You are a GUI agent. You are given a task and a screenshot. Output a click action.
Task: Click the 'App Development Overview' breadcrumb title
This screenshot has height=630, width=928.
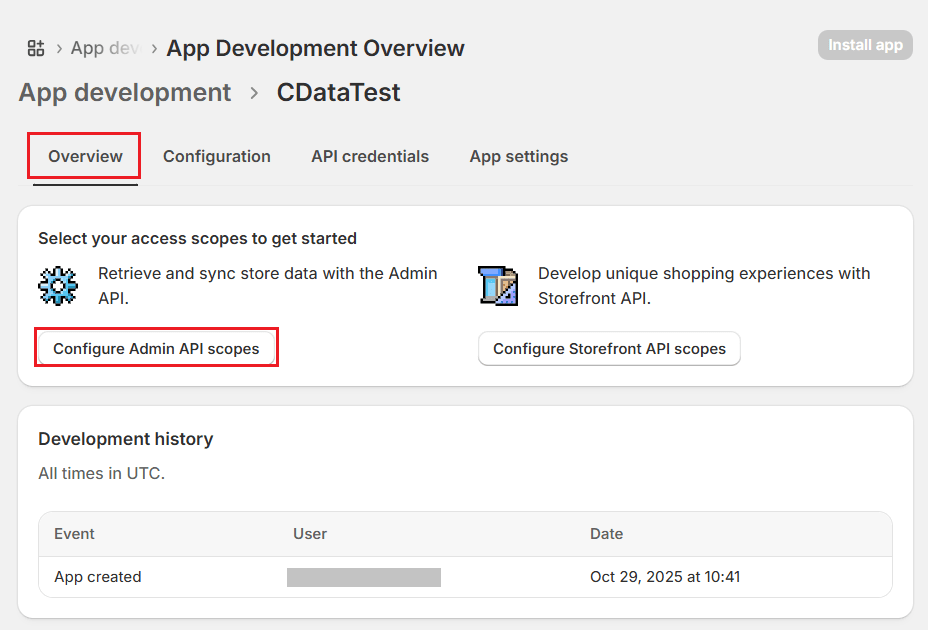click(x=315, y=48)
